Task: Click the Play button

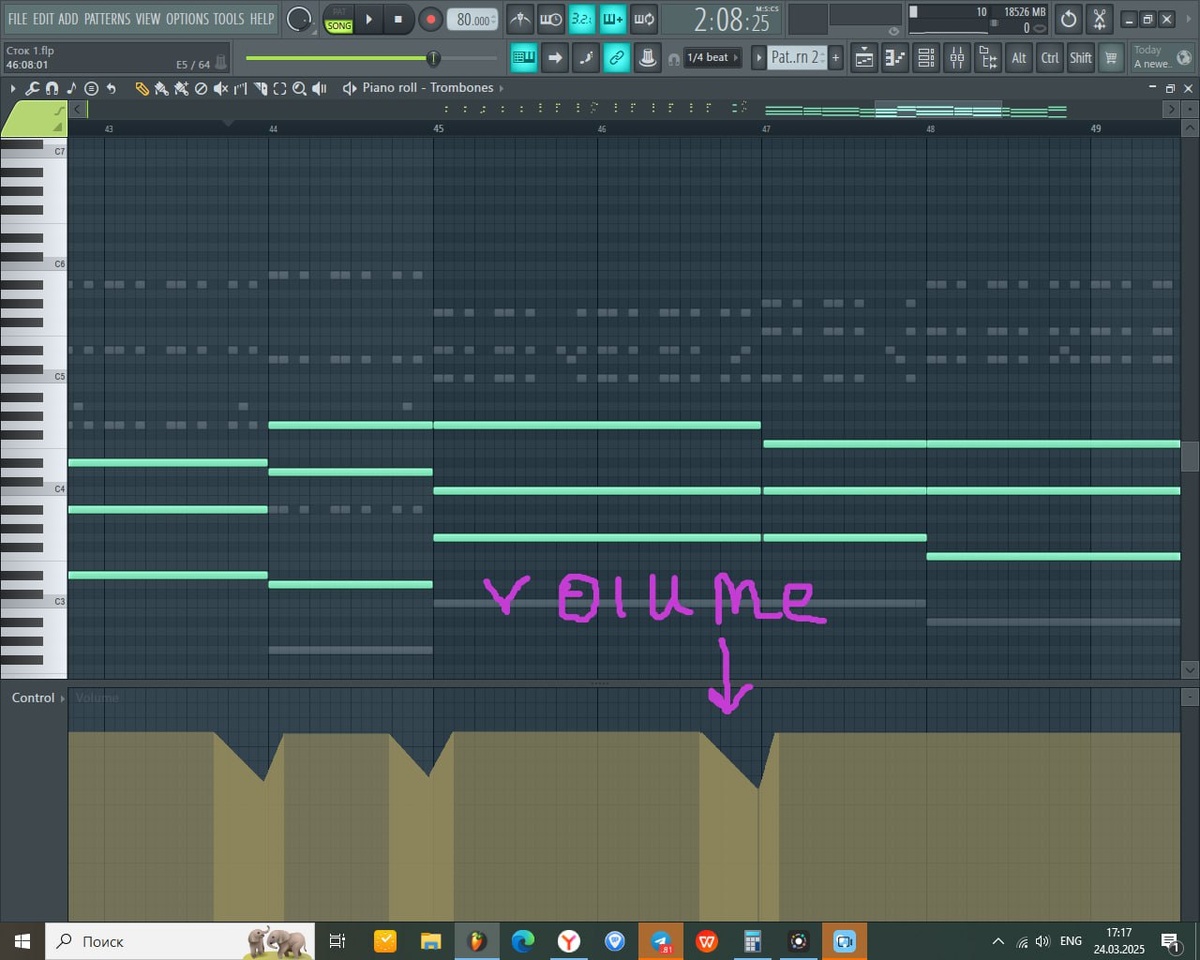Action: coord(368,19)
